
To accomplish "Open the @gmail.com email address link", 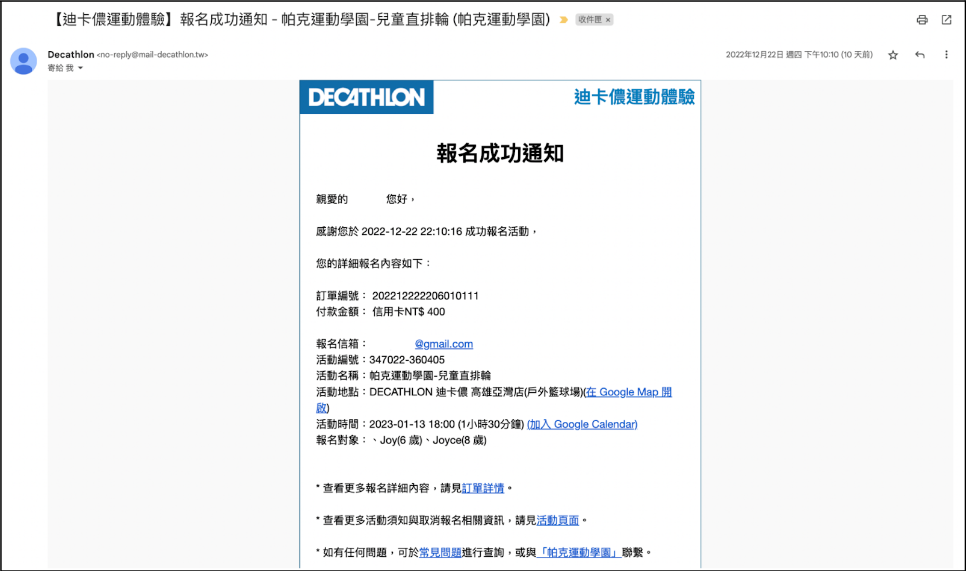I will tap(444, 344).
